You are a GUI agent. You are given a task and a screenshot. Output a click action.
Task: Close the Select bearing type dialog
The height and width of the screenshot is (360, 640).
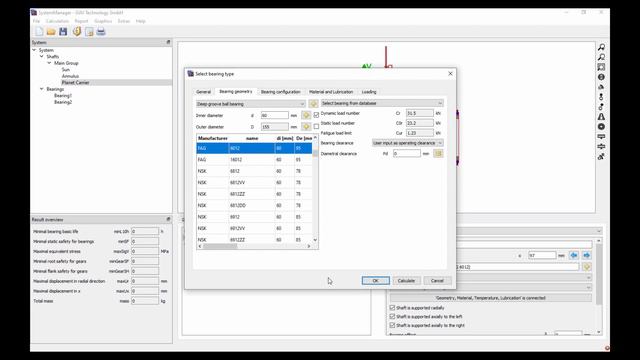tap(450, 73)
